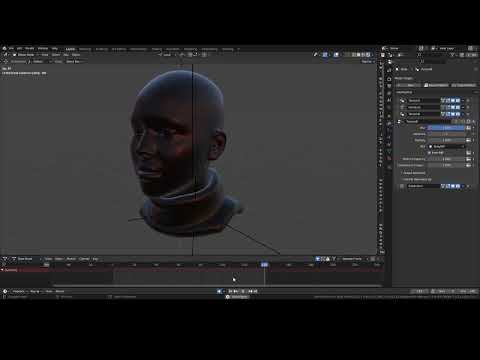Toggle viewport overlays icon
This screenshot has height=360, width=480.
[x=336, y=55]
